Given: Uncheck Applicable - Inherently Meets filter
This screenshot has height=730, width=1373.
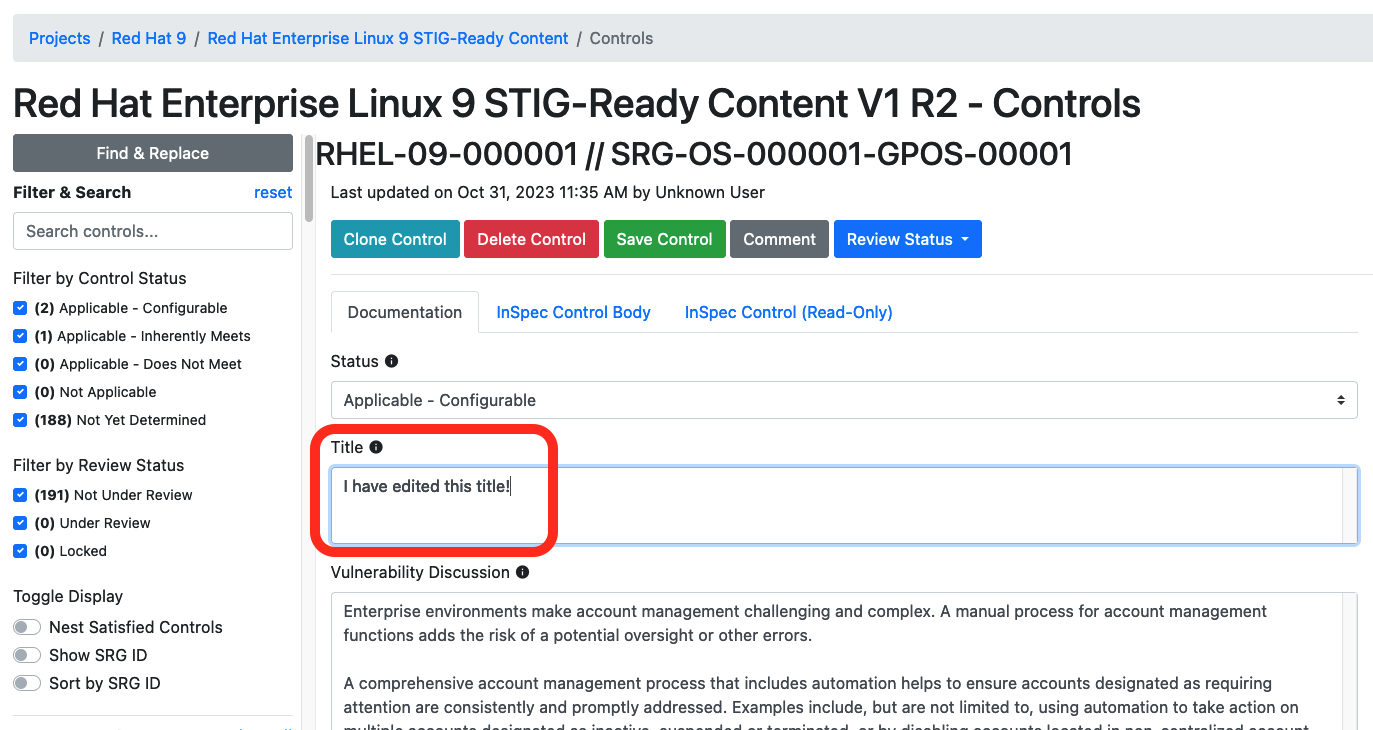Looking at the screenshot, I should 20,336.
